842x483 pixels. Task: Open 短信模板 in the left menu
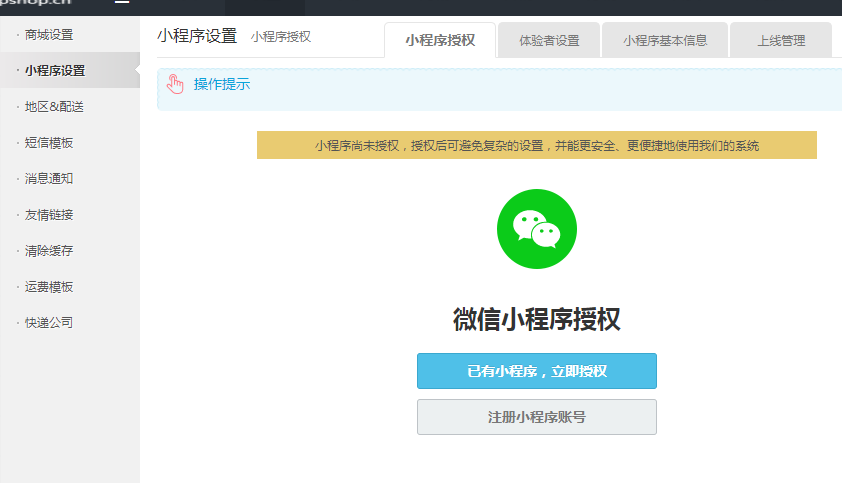coord(49,143)
